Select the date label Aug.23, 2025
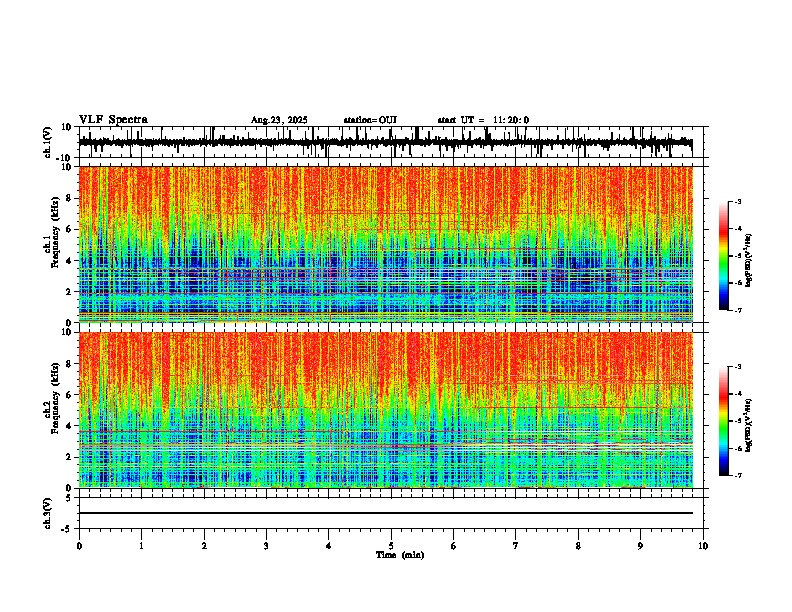The image size is (792, 612). coord(279,120)
